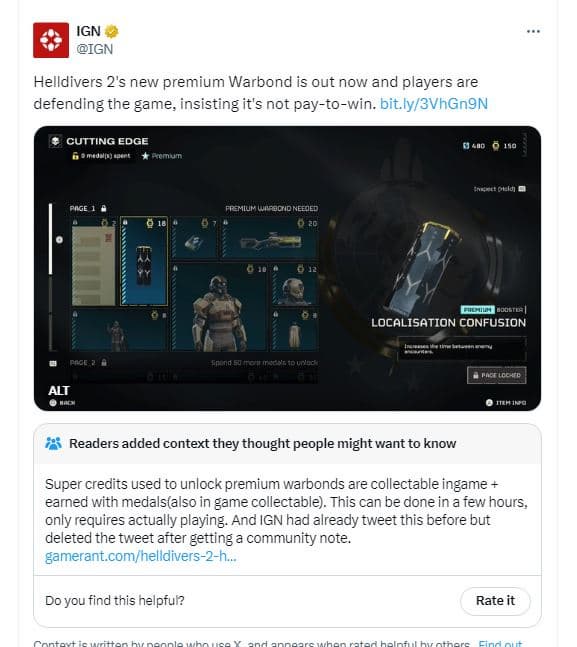This screenshot has width=577, height=647.
Task: Click the Page Locked button in image
Action: (x=497, y=375)
